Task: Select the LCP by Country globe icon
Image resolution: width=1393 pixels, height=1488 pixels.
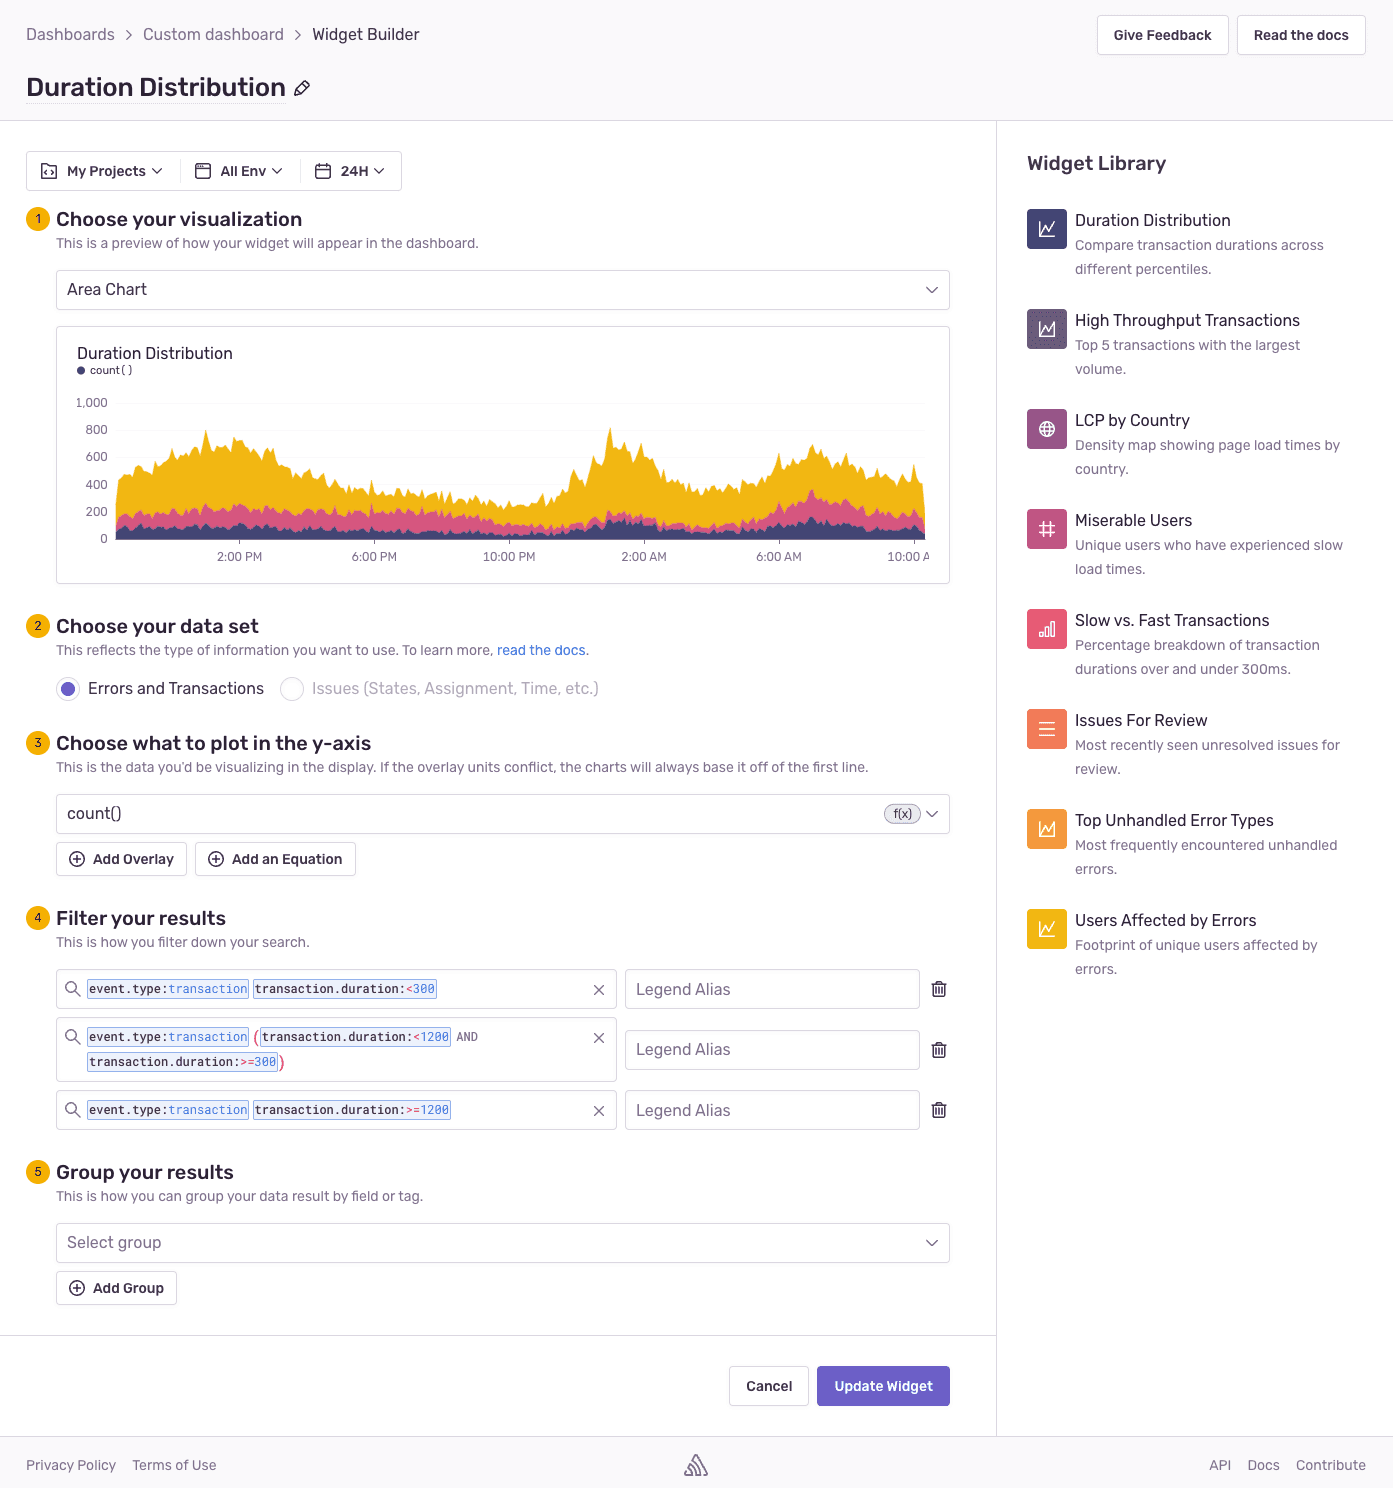Action: coord(1046,429)
